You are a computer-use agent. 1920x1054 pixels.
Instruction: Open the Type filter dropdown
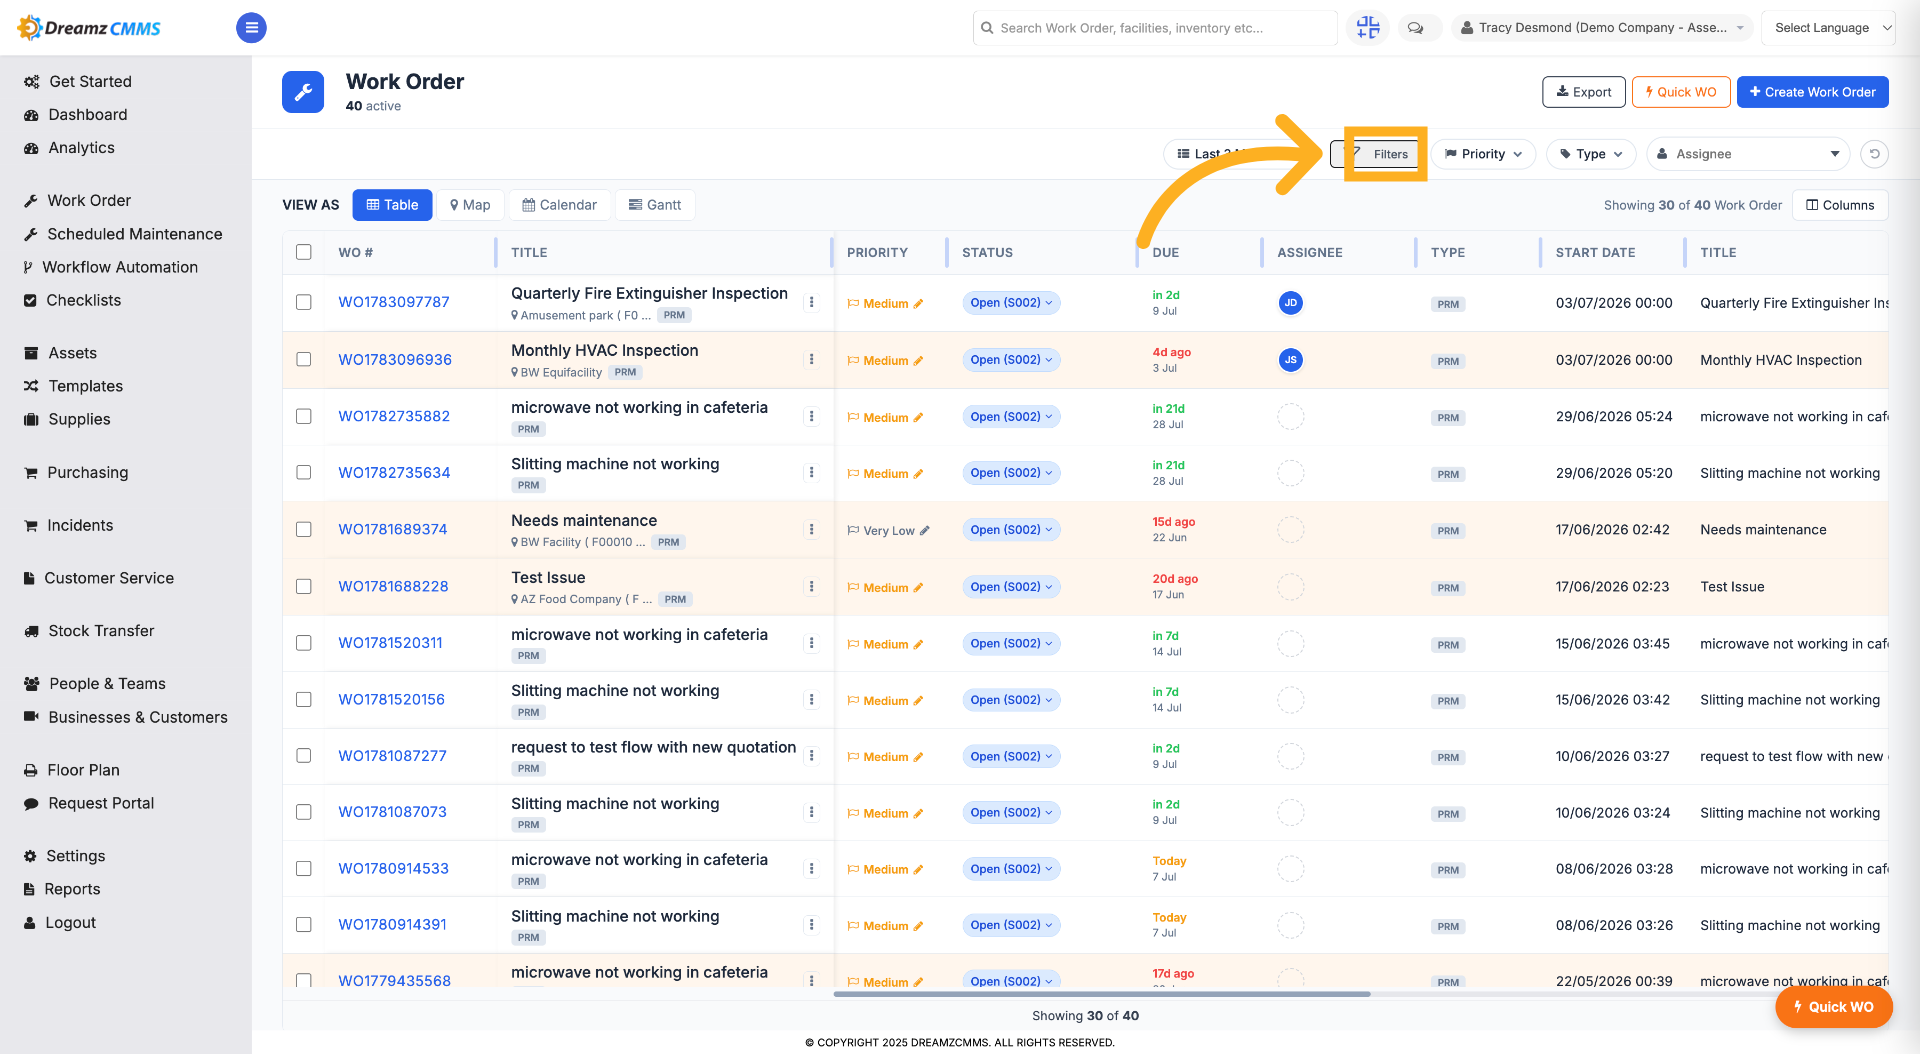(x=1591, y=154)
